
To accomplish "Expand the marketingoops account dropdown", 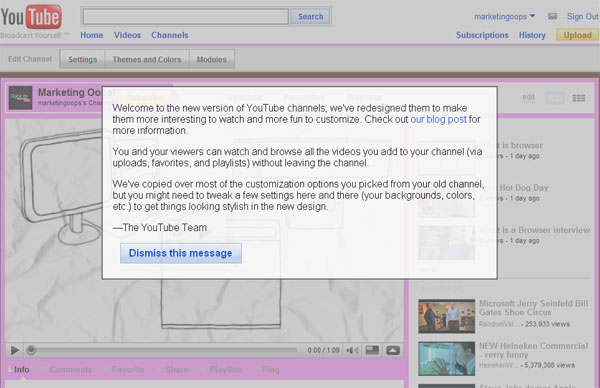I will click(504, 17).
